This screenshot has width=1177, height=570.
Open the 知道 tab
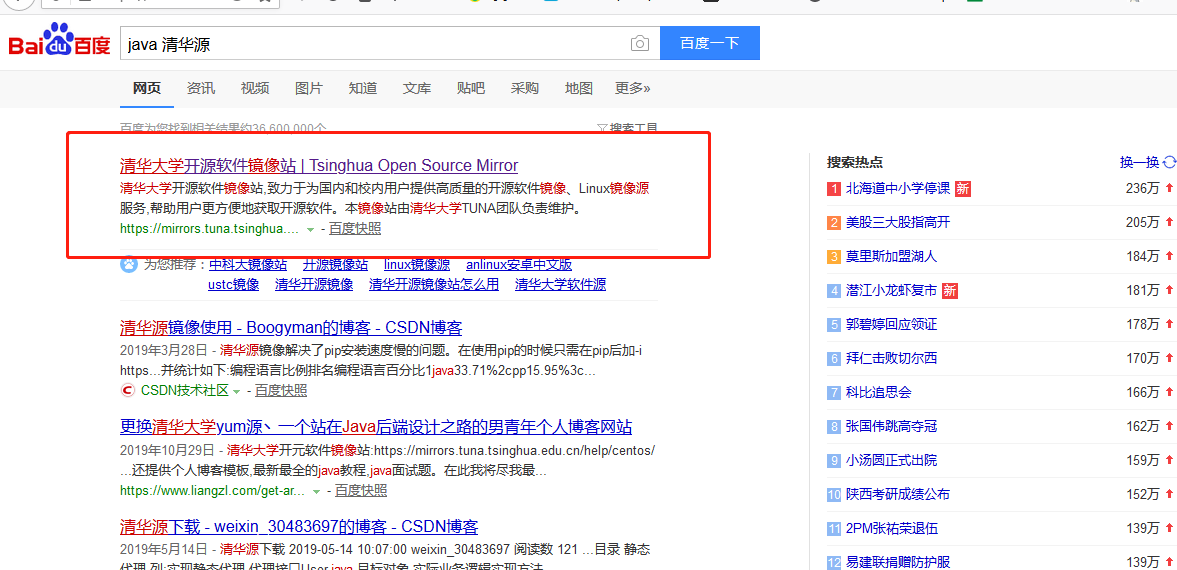363,89
